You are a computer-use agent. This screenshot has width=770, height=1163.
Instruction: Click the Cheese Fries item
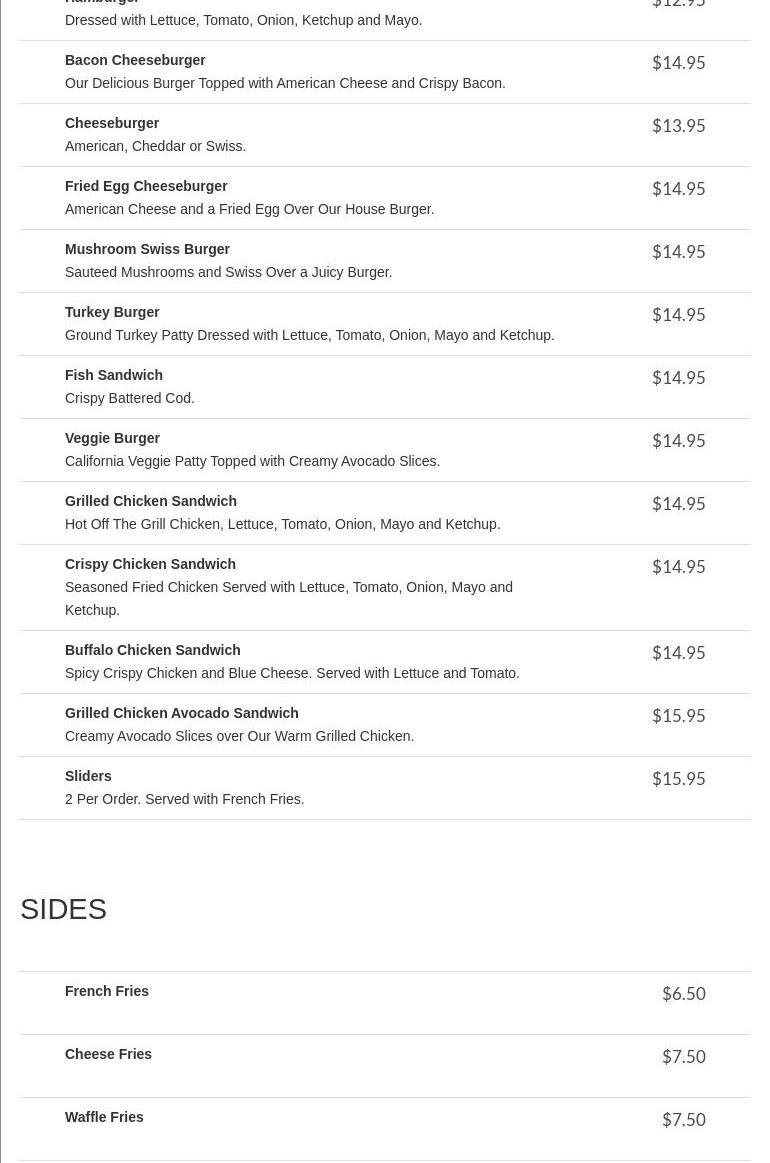(x=108, y=1055)
